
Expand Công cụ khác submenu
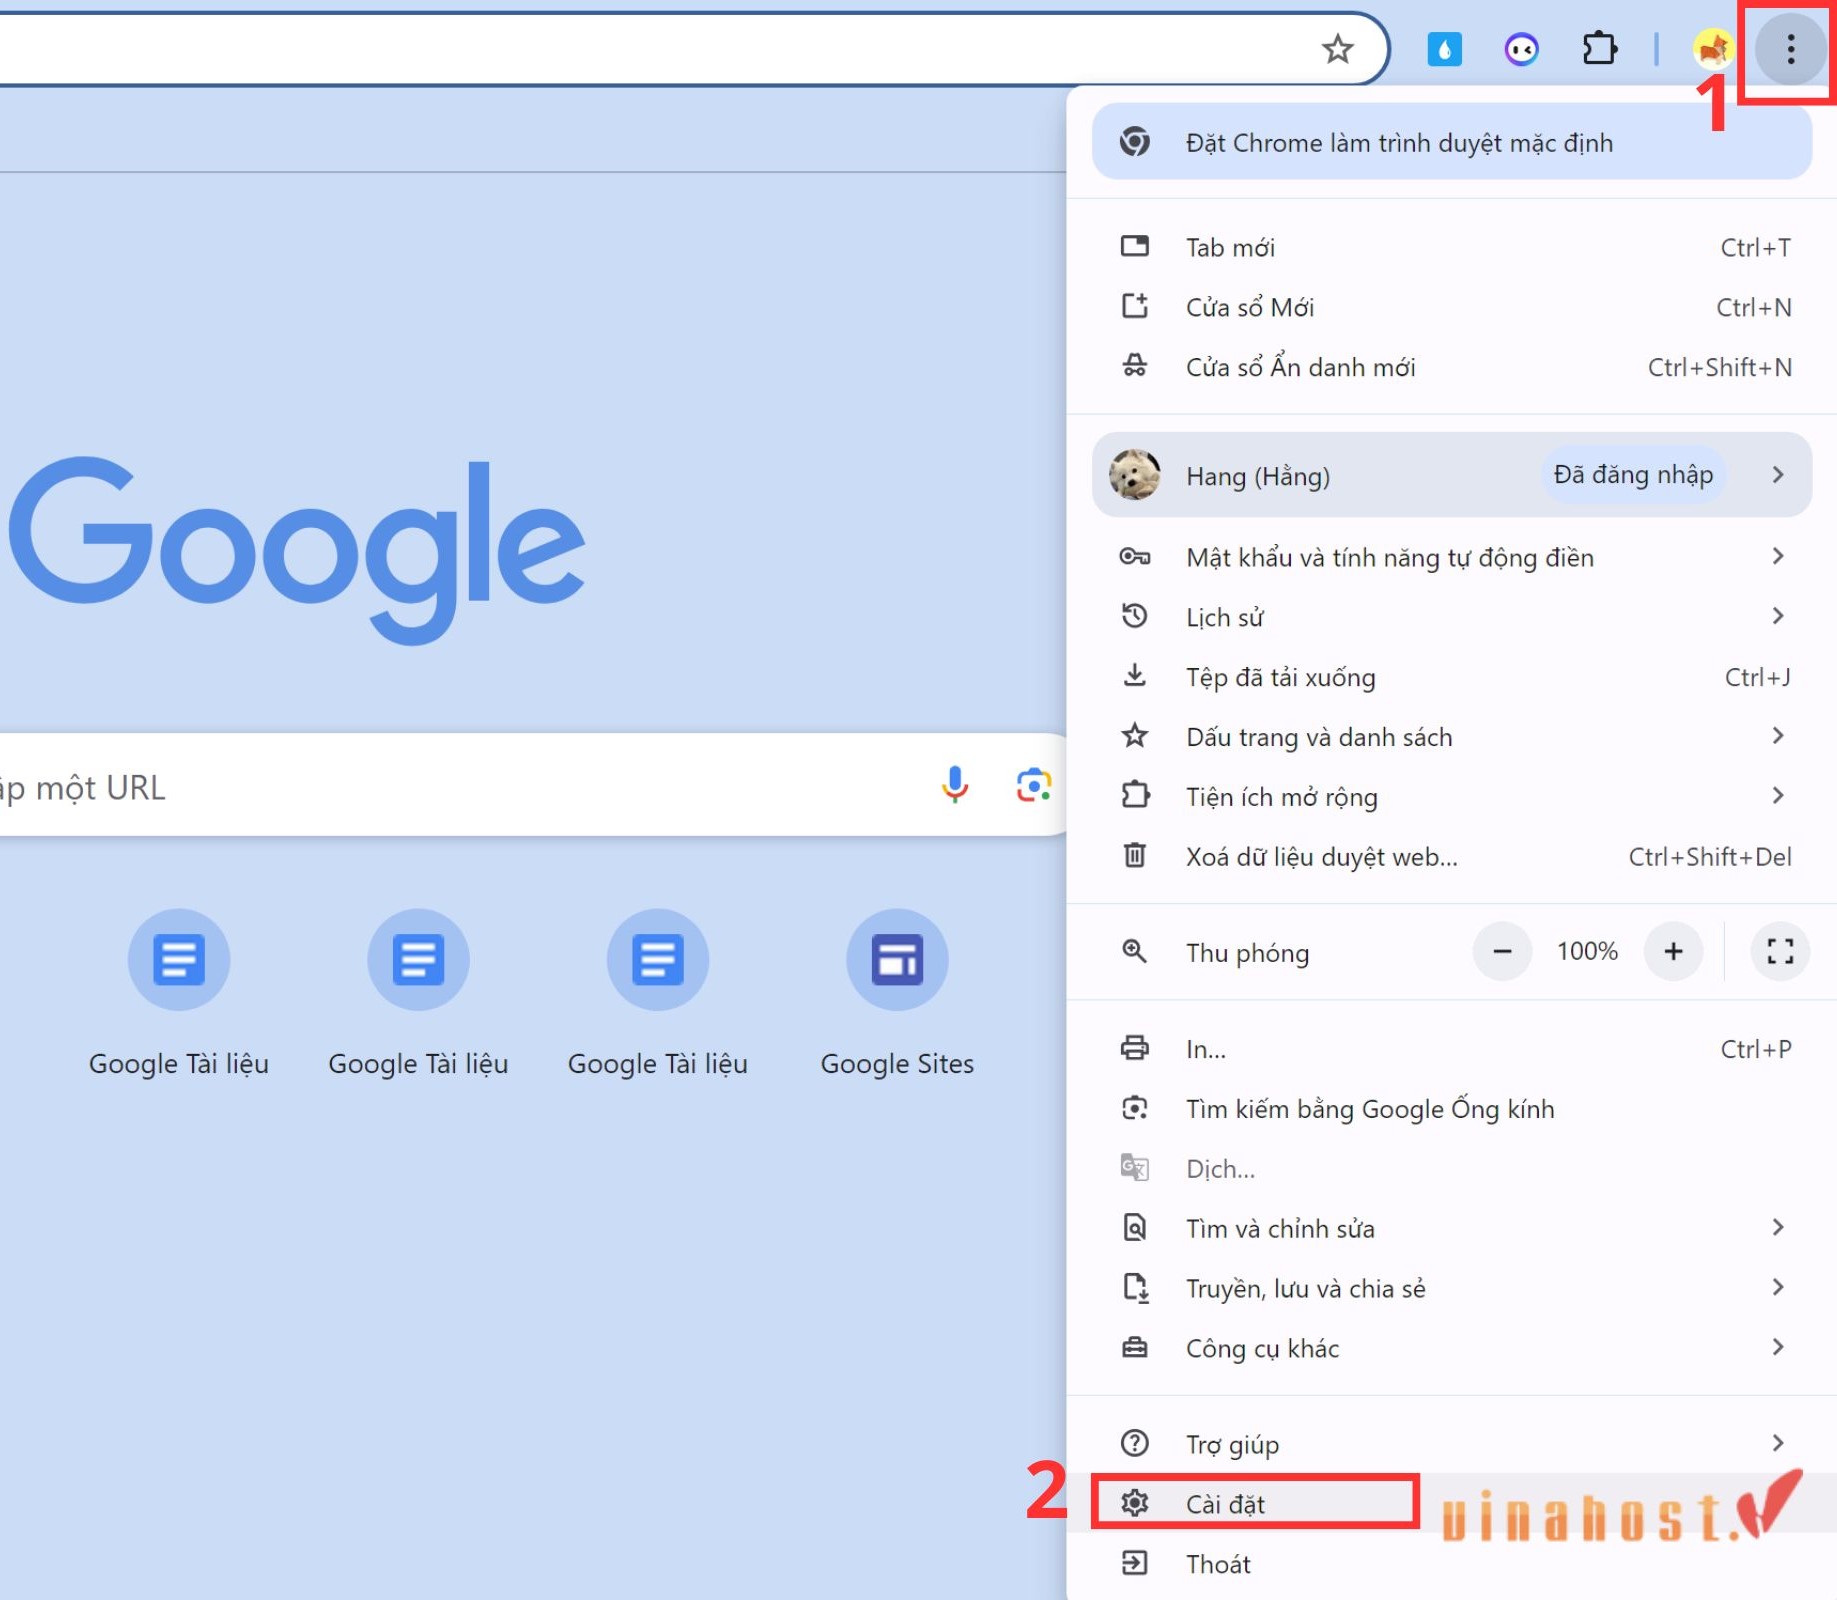point(1452,1348)
